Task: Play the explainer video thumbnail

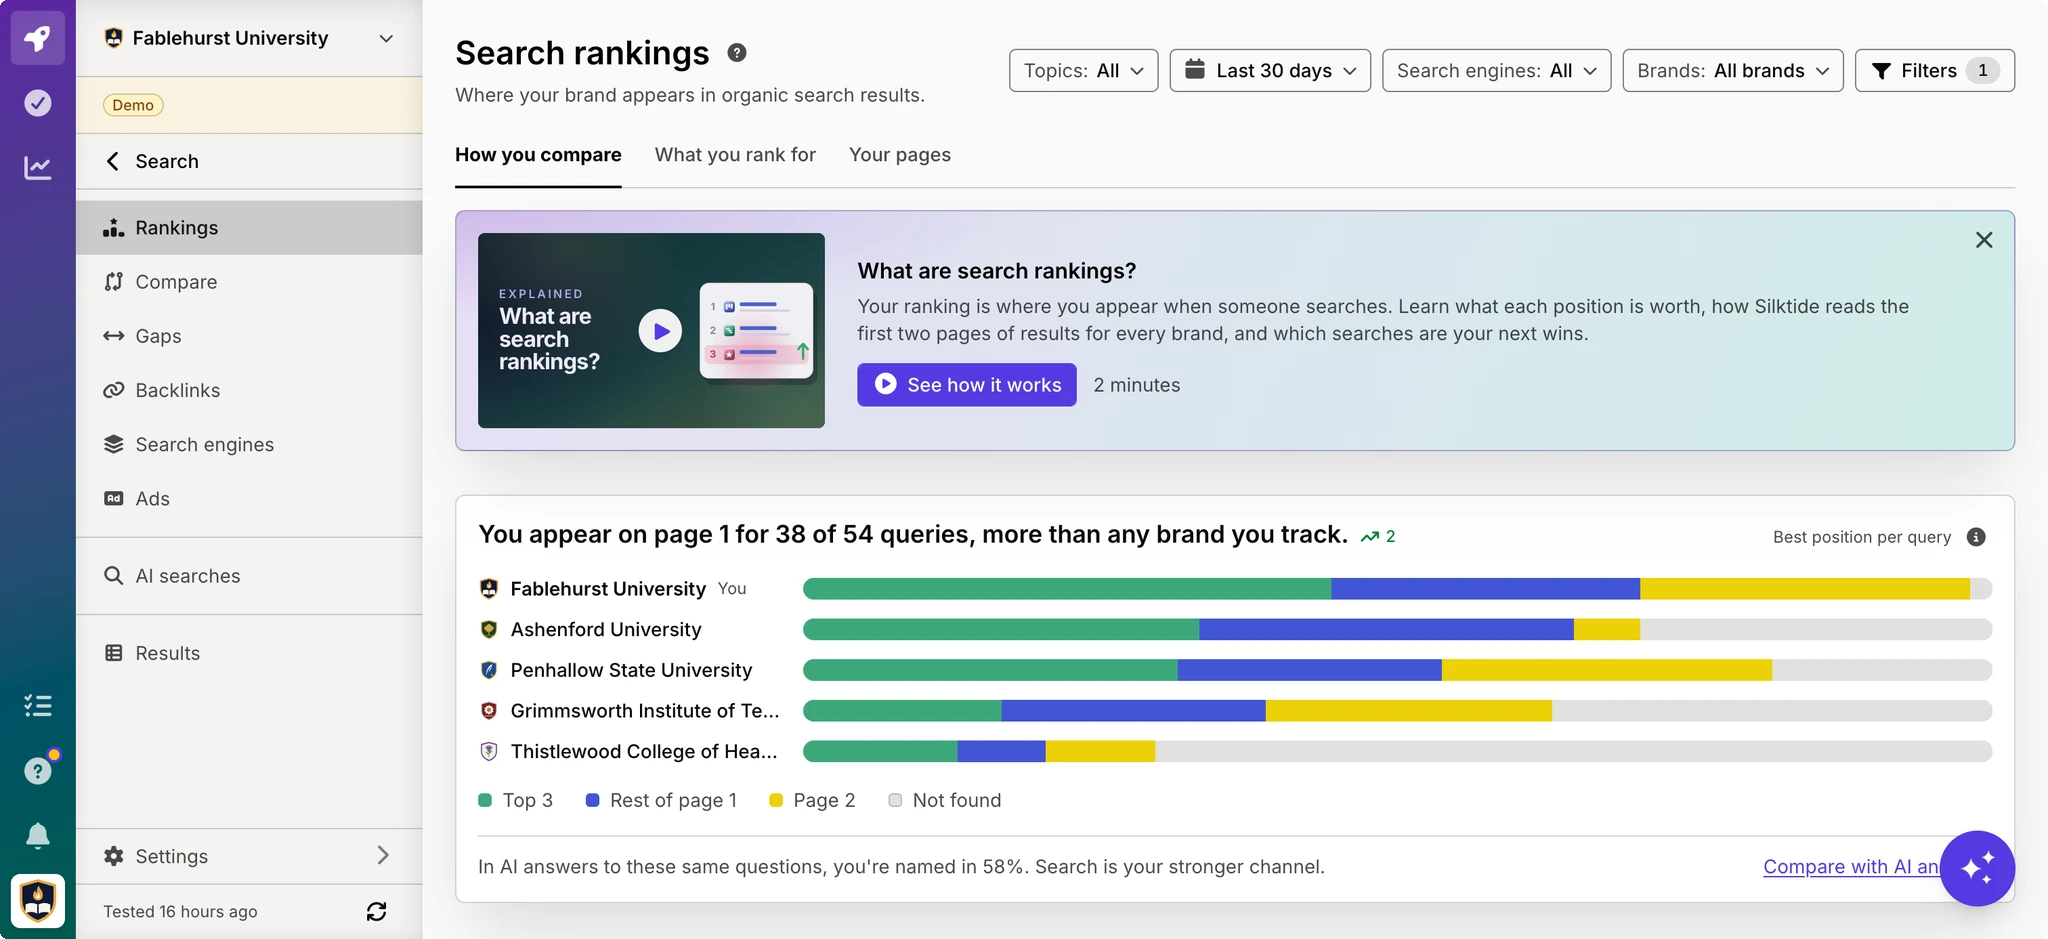Action: coord(651,330)
